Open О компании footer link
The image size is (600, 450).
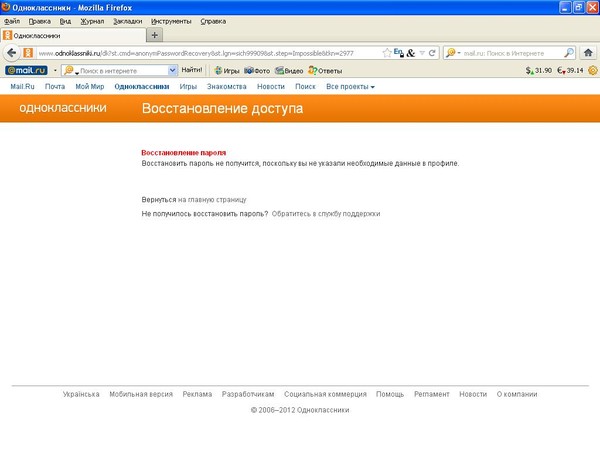[x=517, y=394]
